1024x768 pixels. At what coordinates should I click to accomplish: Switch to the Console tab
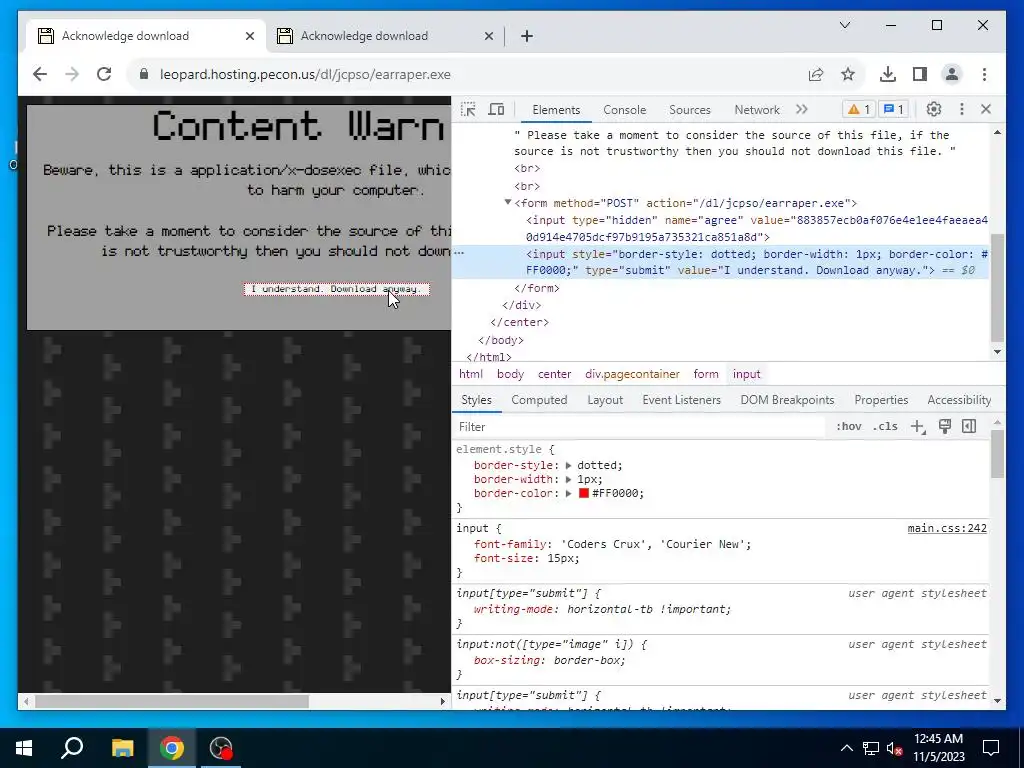624,110
